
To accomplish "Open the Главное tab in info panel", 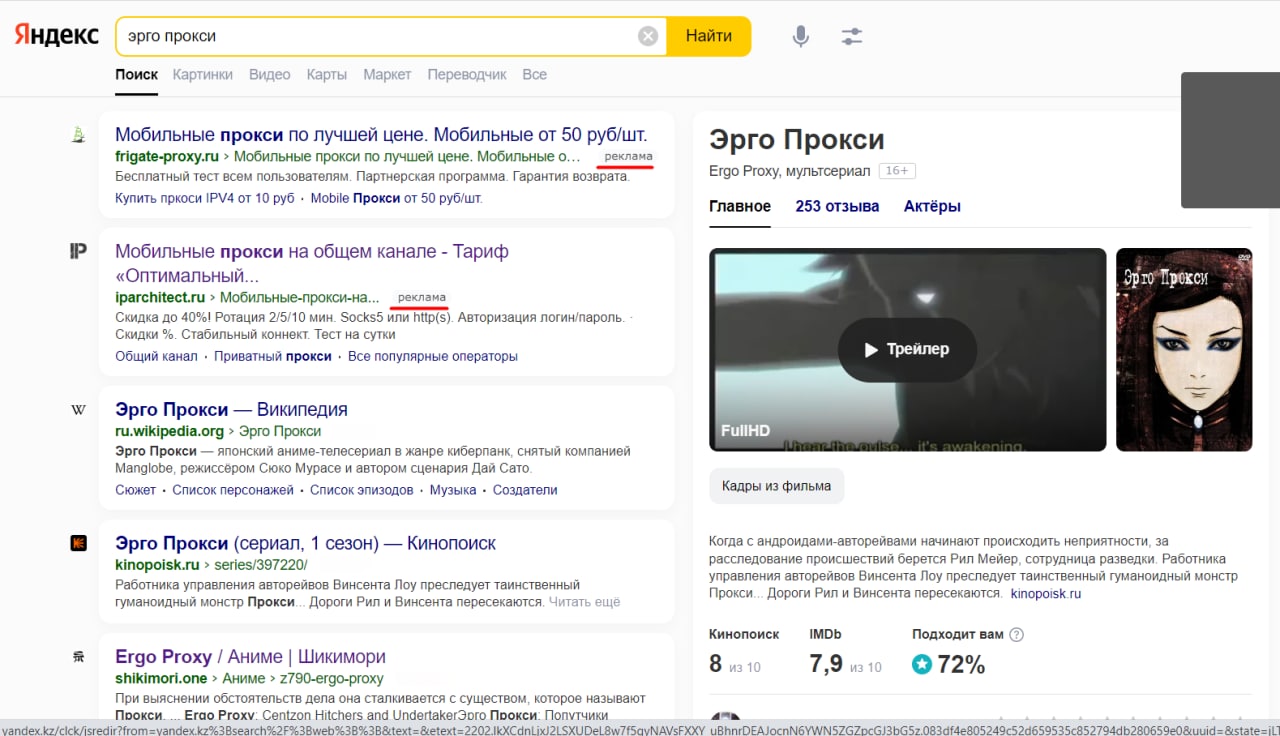I will coord(740,206).
